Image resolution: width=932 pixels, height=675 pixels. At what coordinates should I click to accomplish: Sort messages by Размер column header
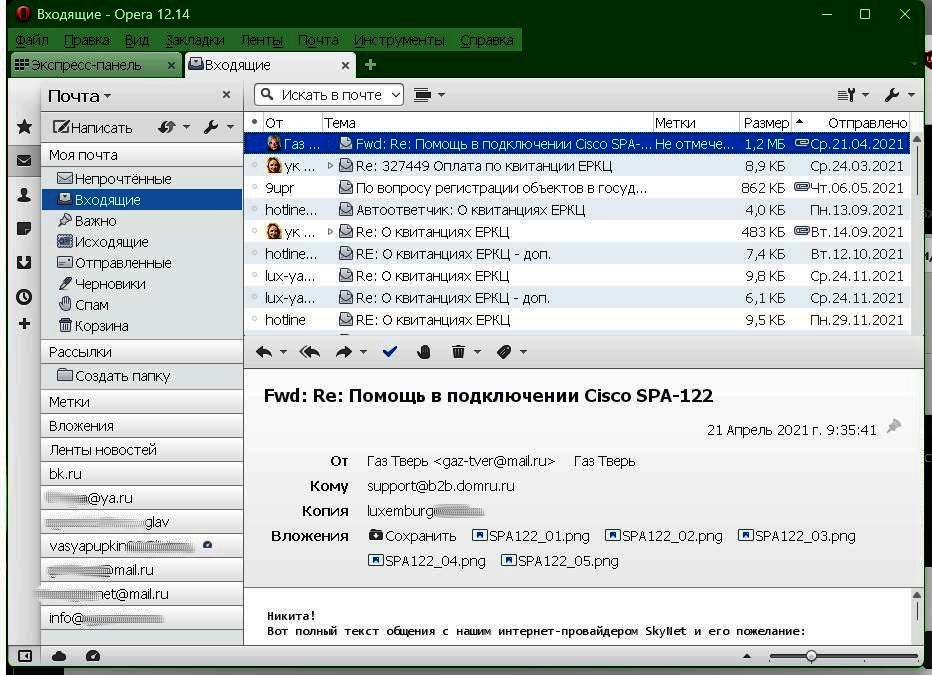pos(766,123)
